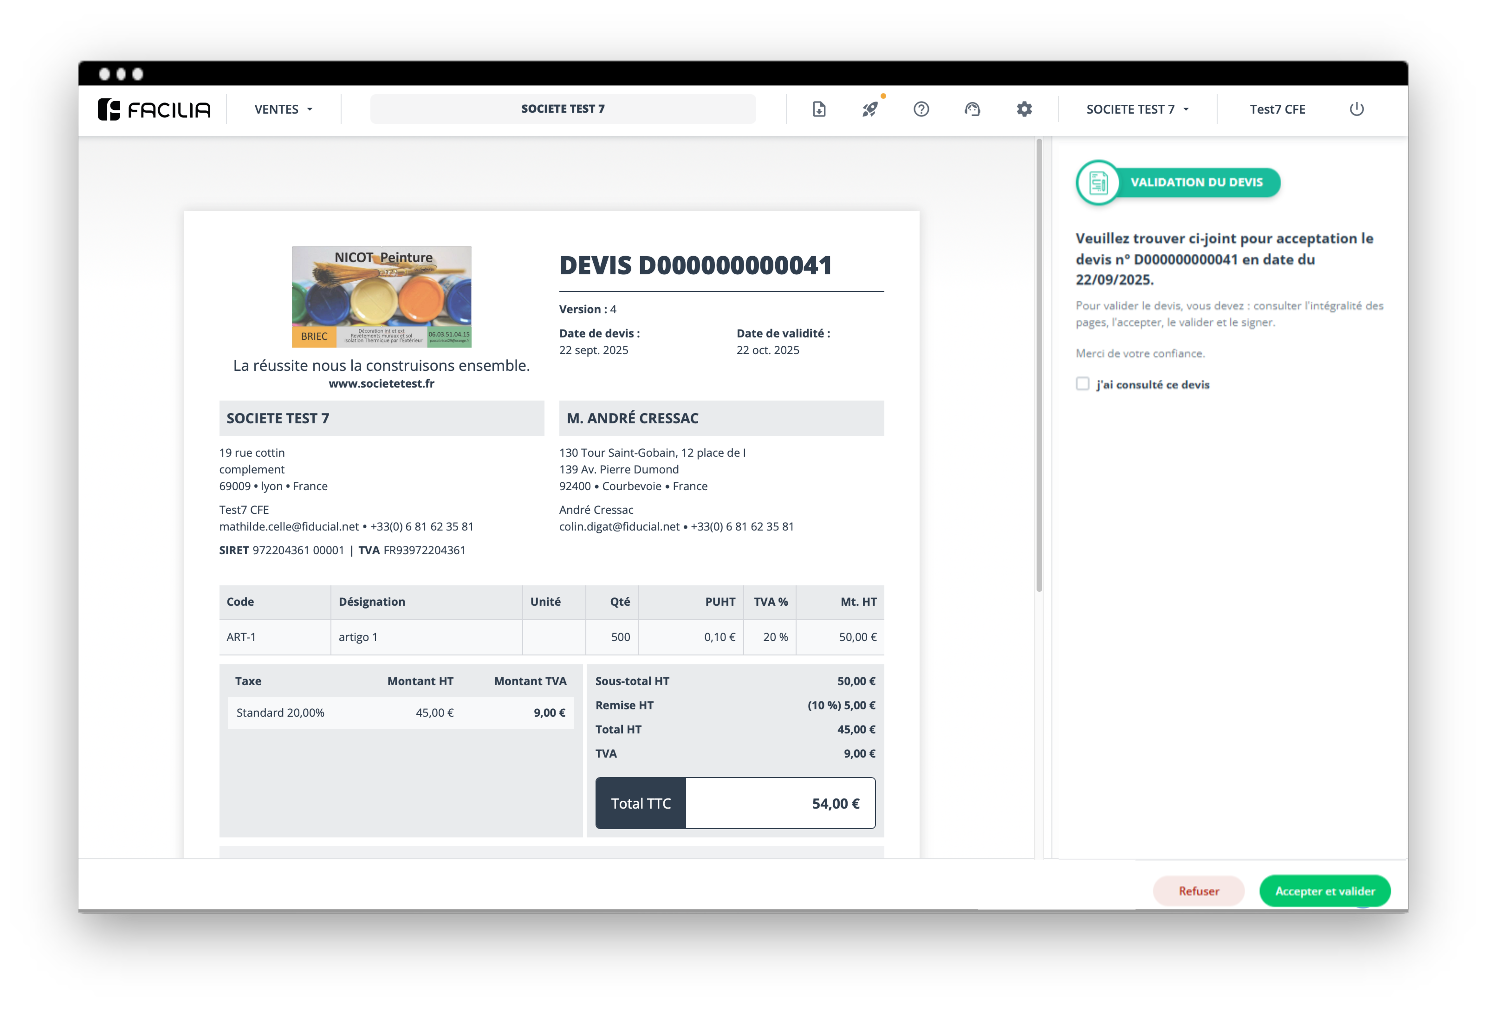Click Accepter et valider
Screen dimensions: 1487x1010
click(x=1324, y=891)
